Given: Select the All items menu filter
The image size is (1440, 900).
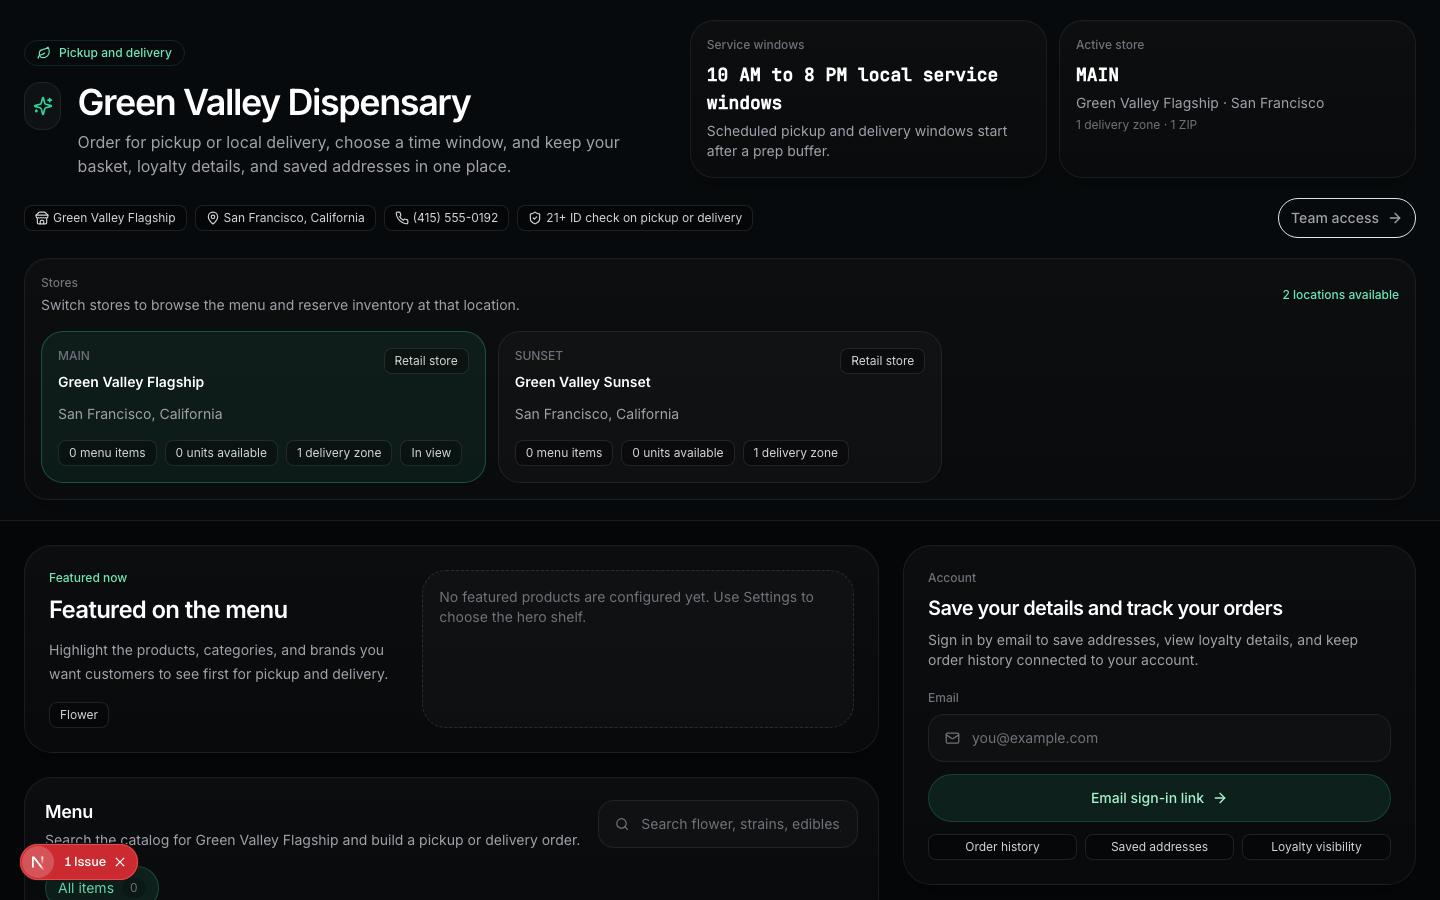Looking at the screenshot, I should [x=101, y=887].
